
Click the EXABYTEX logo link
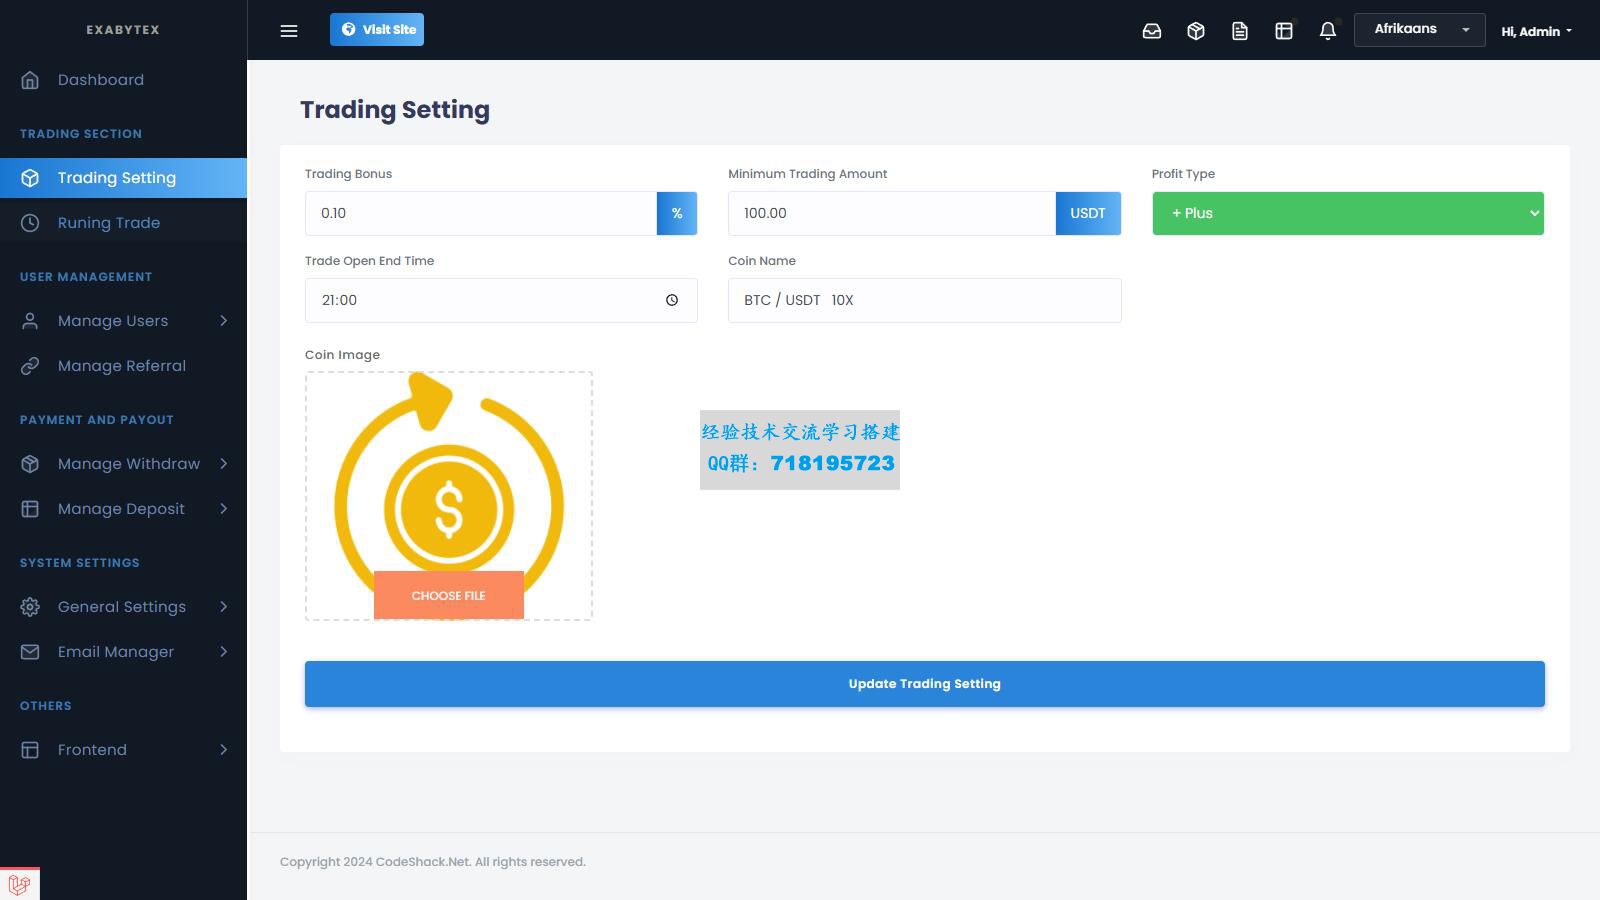123,30
